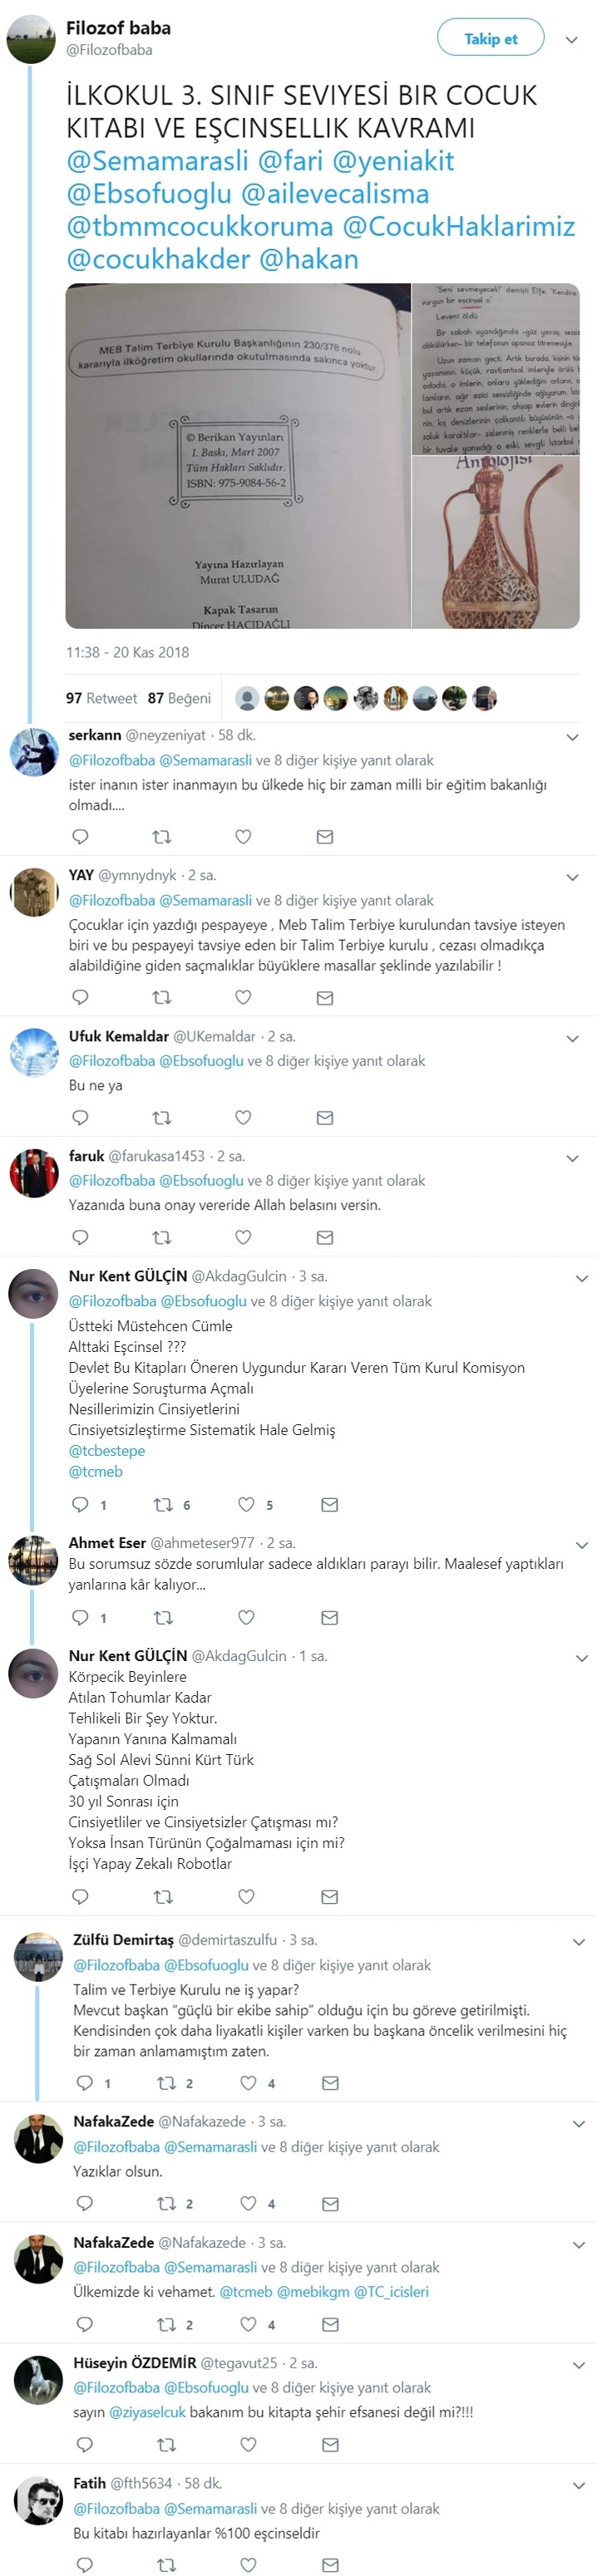The image size is (597, 2576).
Task: Share Hüseyin ÖZDEMİR's reply by message
Action: point(330,2445)
